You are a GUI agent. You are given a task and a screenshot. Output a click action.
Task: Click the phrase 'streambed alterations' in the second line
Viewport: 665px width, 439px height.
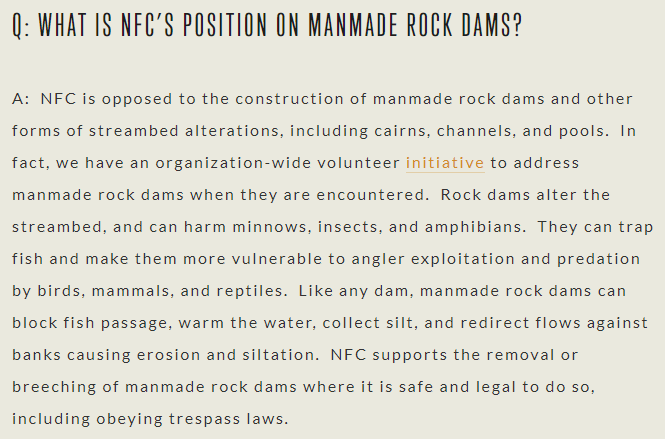[186, 131]
